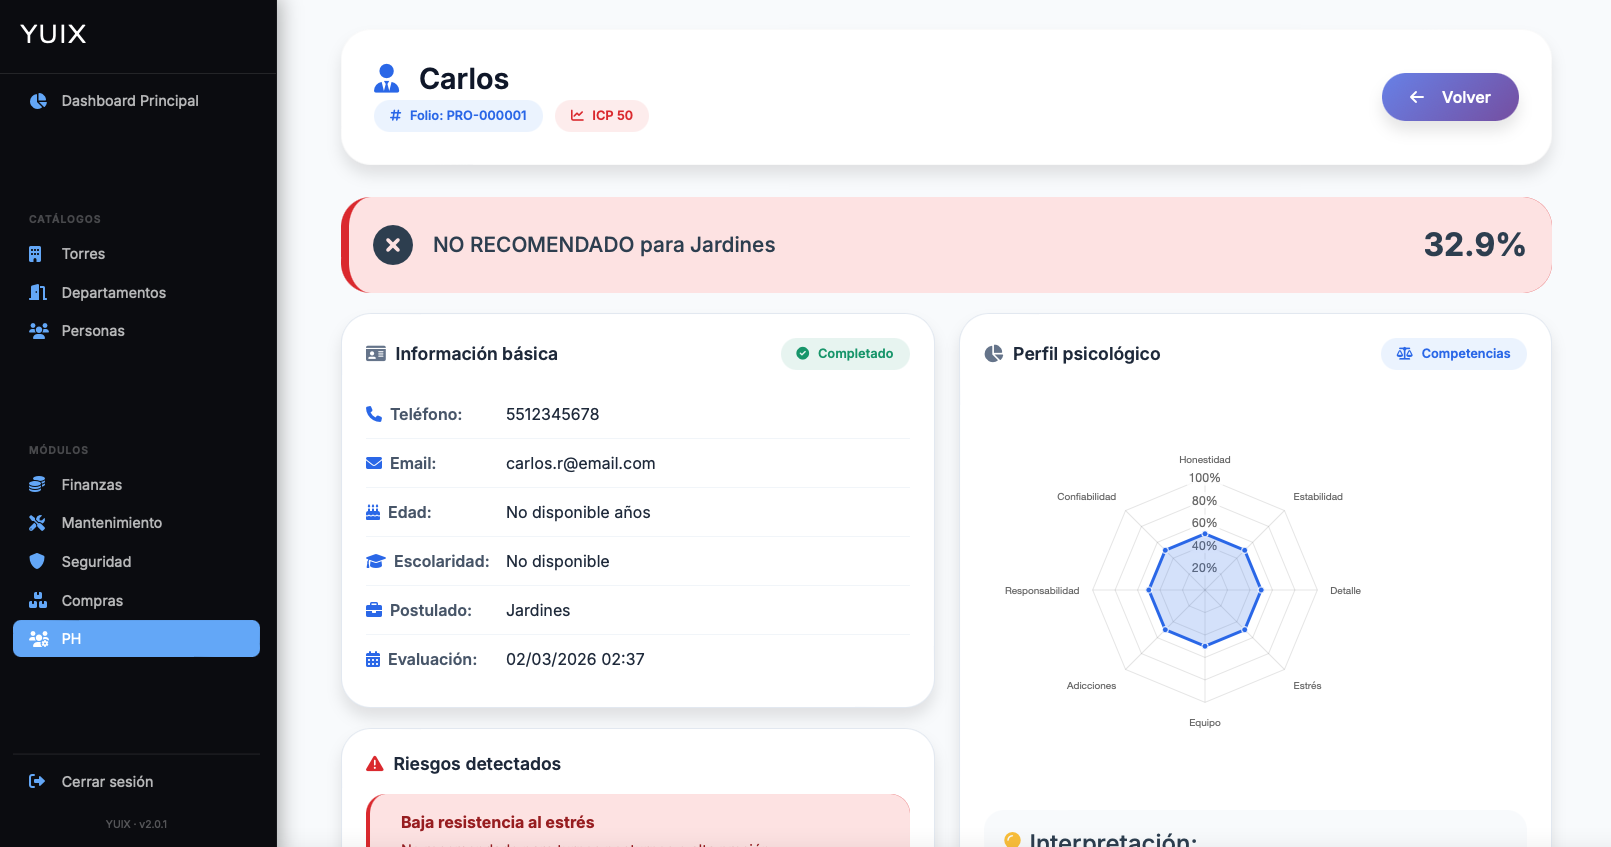Click the Departamentos door icon
The height and width of the screenshot is (847, 1611).
point(38,293)
